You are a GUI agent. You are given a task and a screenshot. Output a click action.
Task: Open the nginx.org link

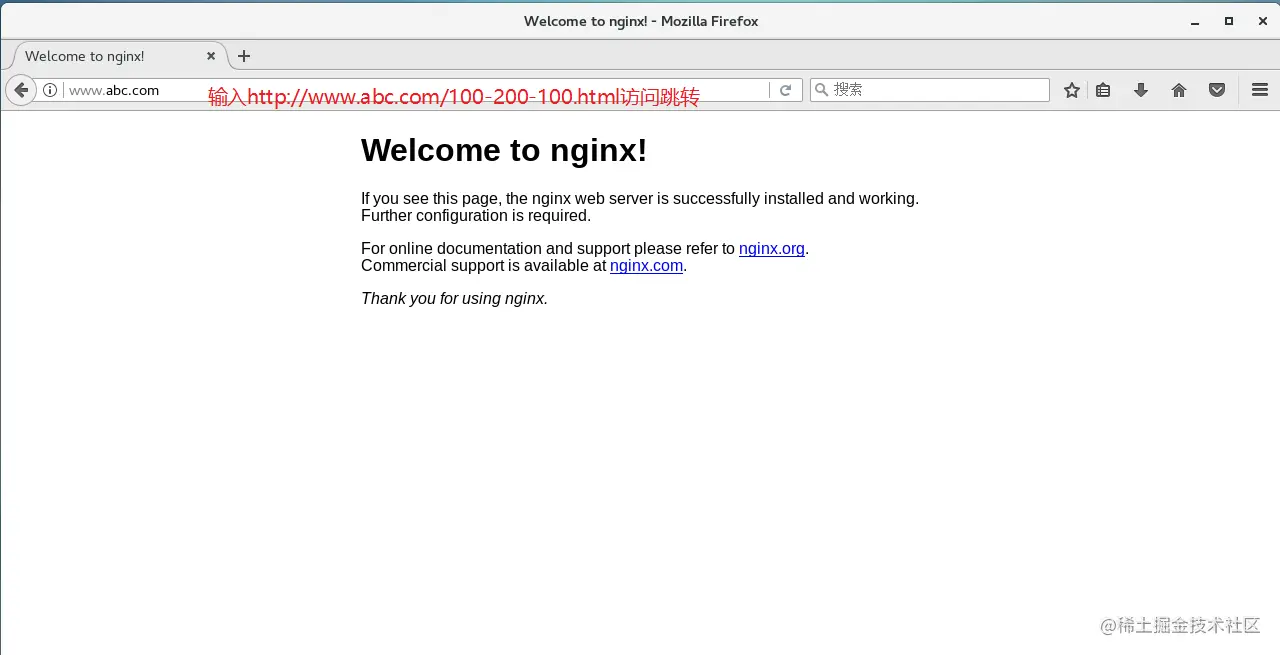(x=772, y=249)
